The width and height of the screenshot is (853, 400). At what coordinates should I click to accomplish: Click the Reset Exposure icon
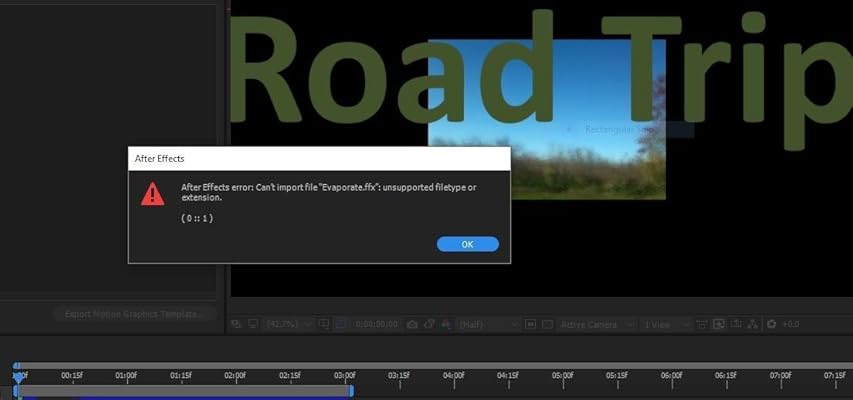[x=771, y=324]
